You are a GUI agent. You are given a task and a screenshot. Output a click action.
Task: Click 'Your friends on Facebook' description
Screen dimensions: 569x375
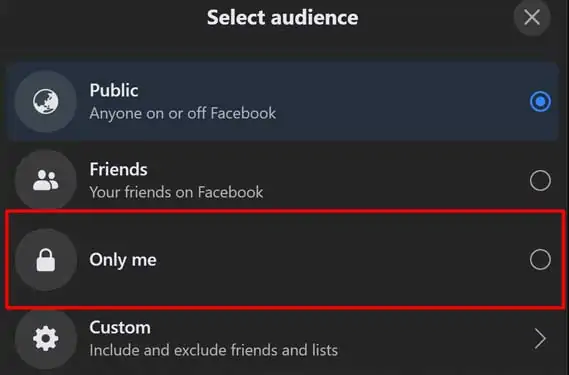[x=176, y=192]
